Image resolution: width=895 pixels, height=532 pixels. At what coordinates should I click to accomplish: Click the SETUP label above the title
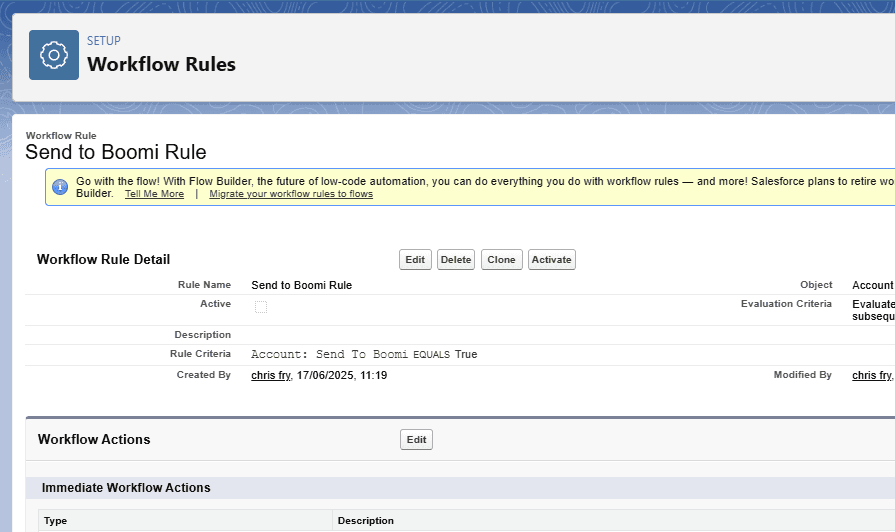point(103,41)
